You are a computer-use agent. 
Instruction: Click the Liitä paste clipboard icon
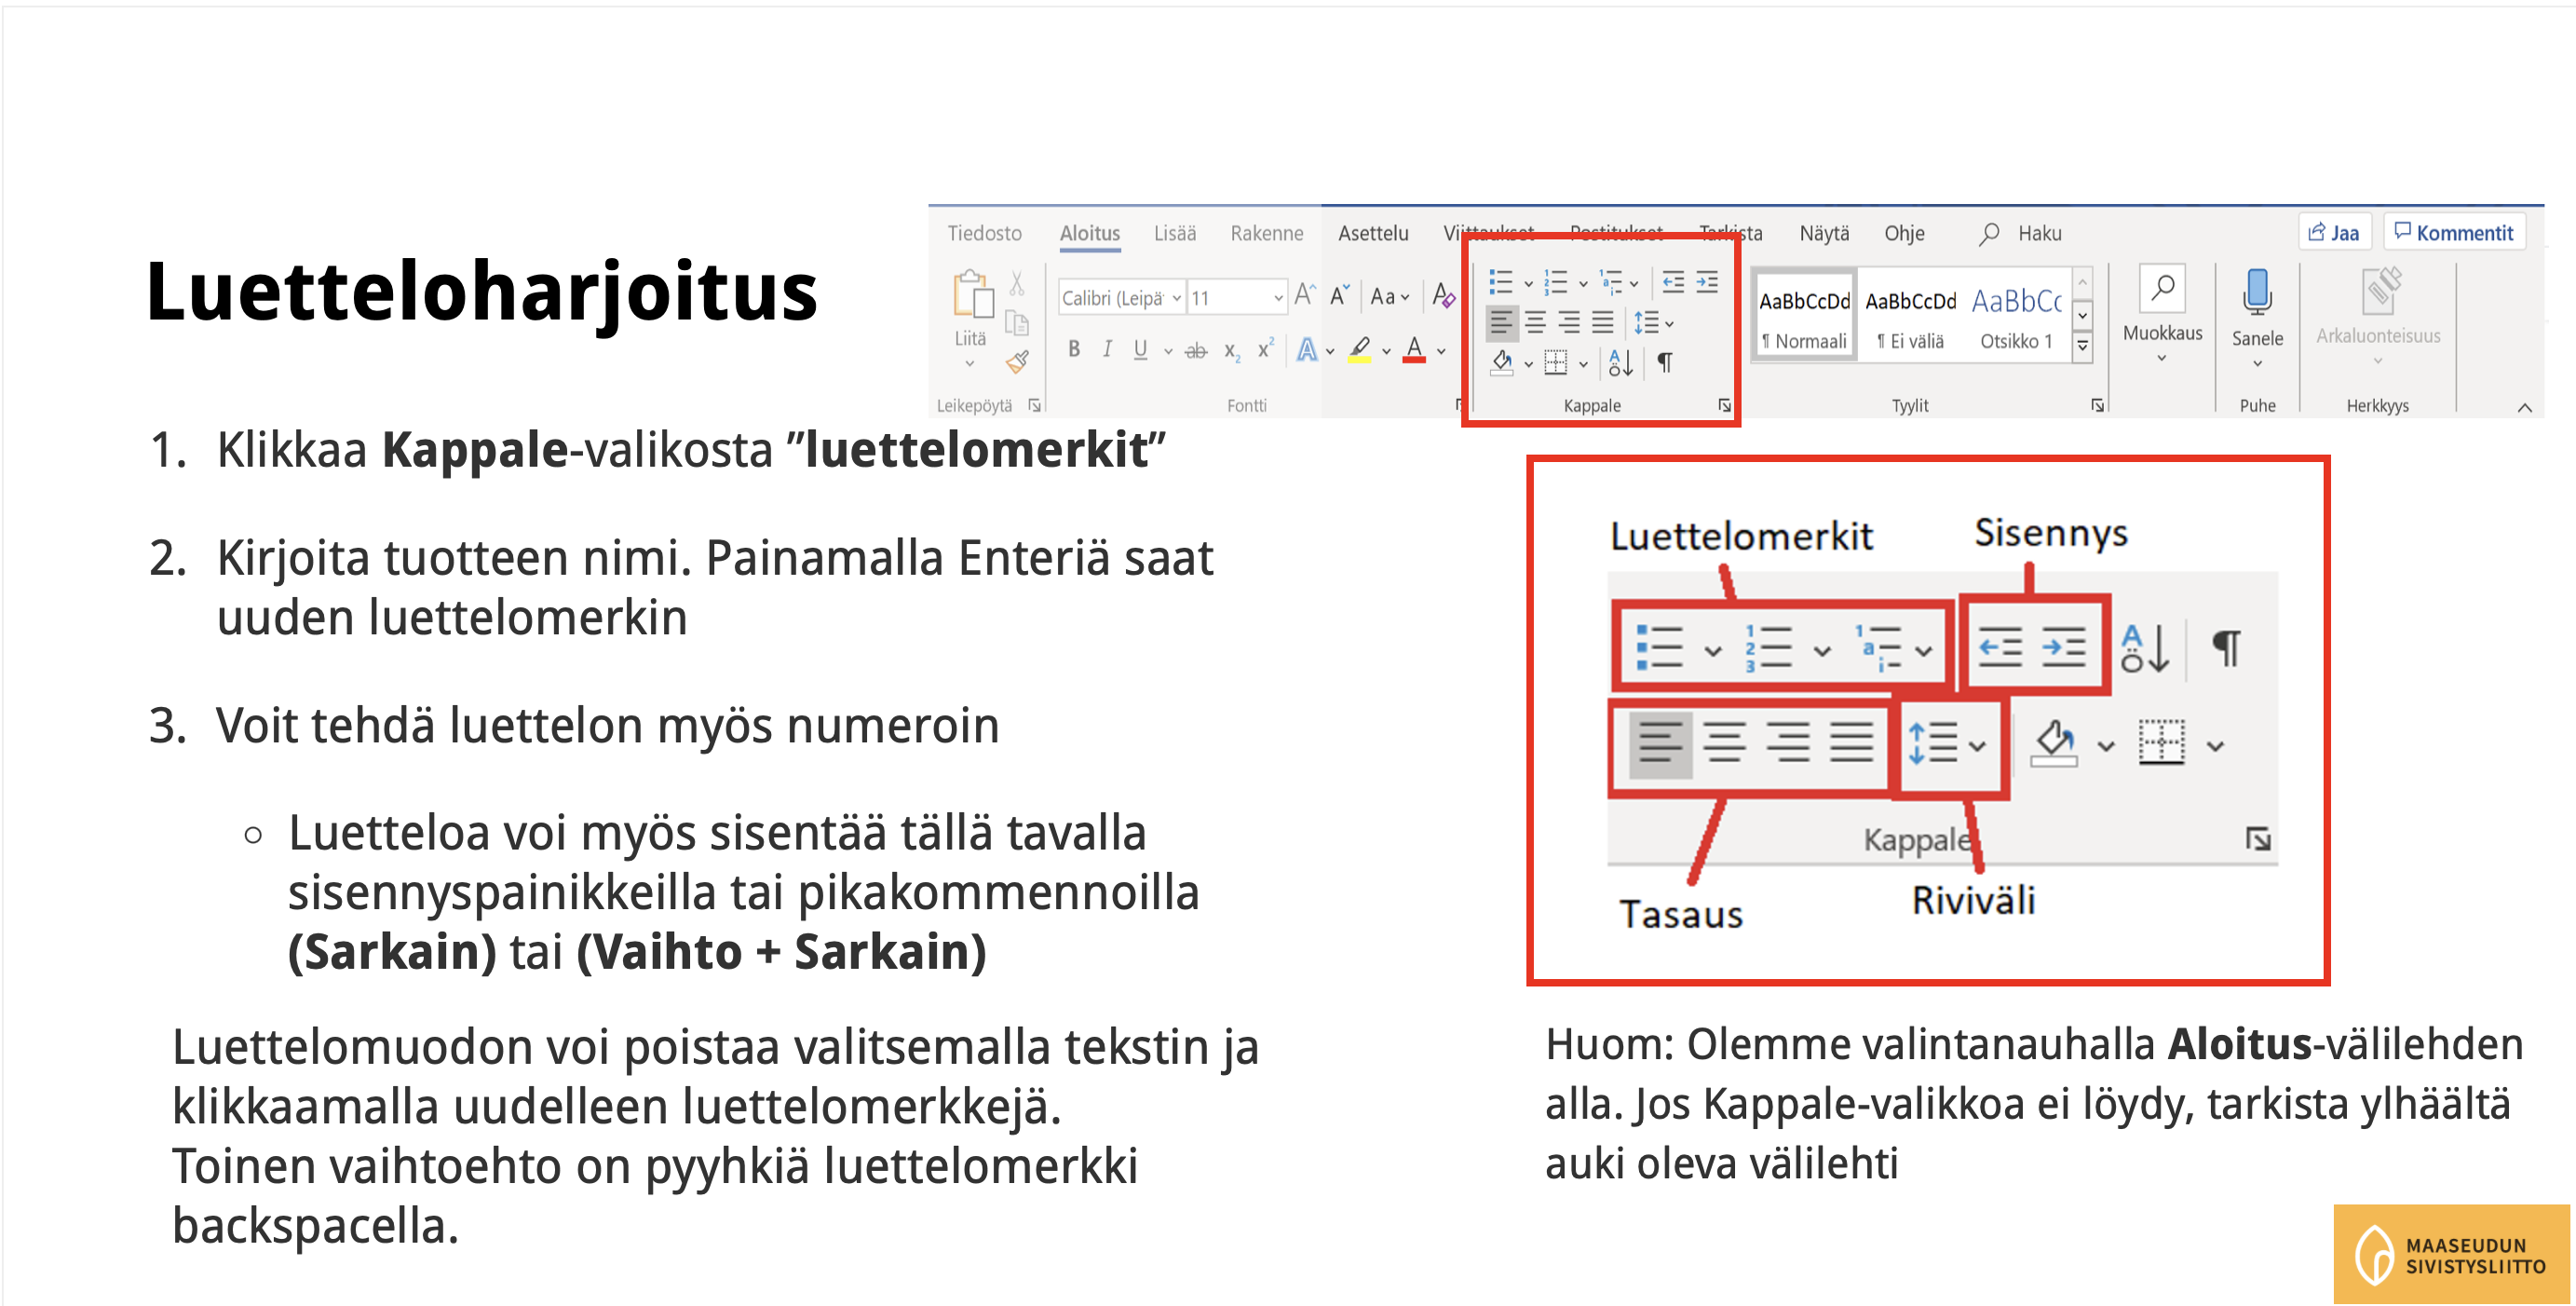point(972,294)
